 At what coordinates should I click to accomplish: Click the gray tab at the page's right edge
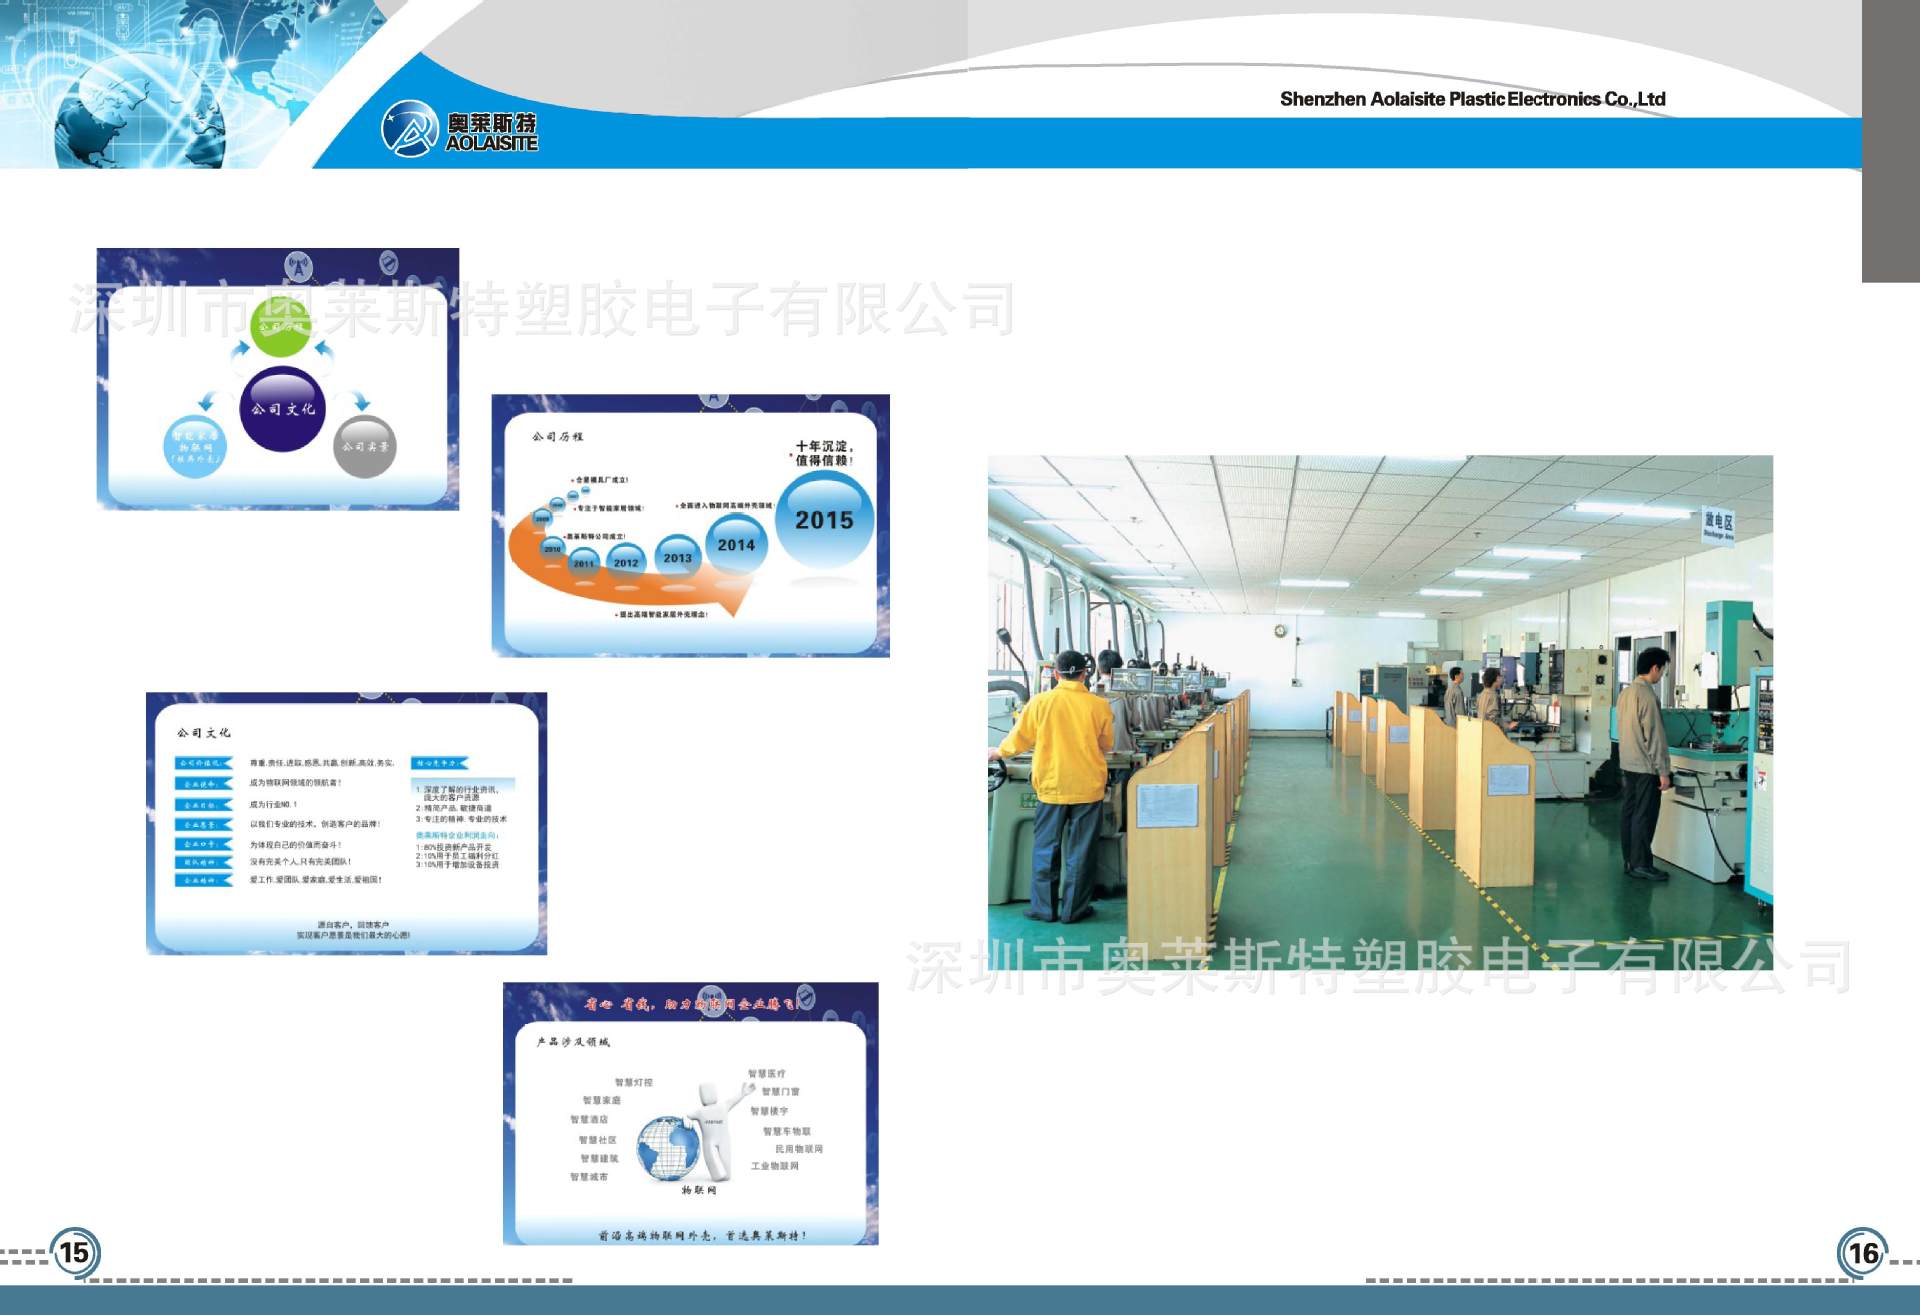coord(1891,141)
